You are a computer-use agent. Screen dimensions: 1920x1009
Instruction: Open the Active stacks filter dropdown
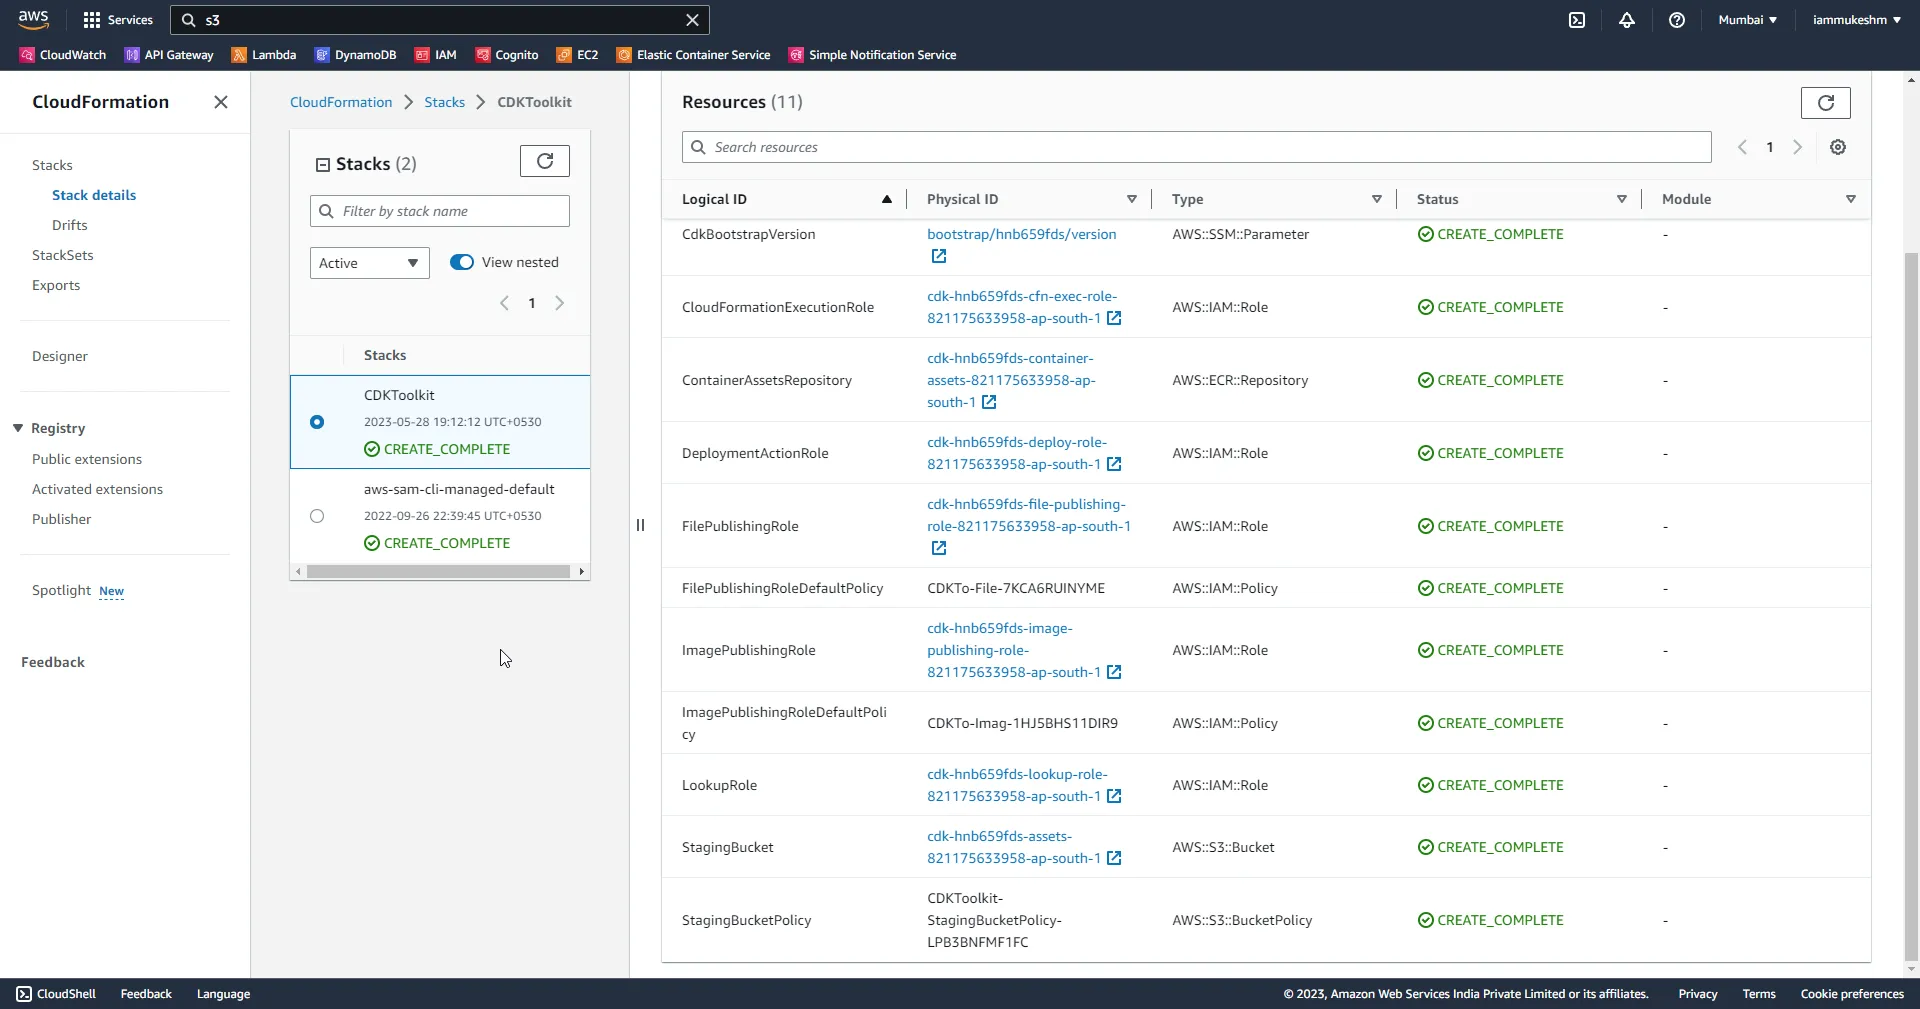(x=369, y=263)
